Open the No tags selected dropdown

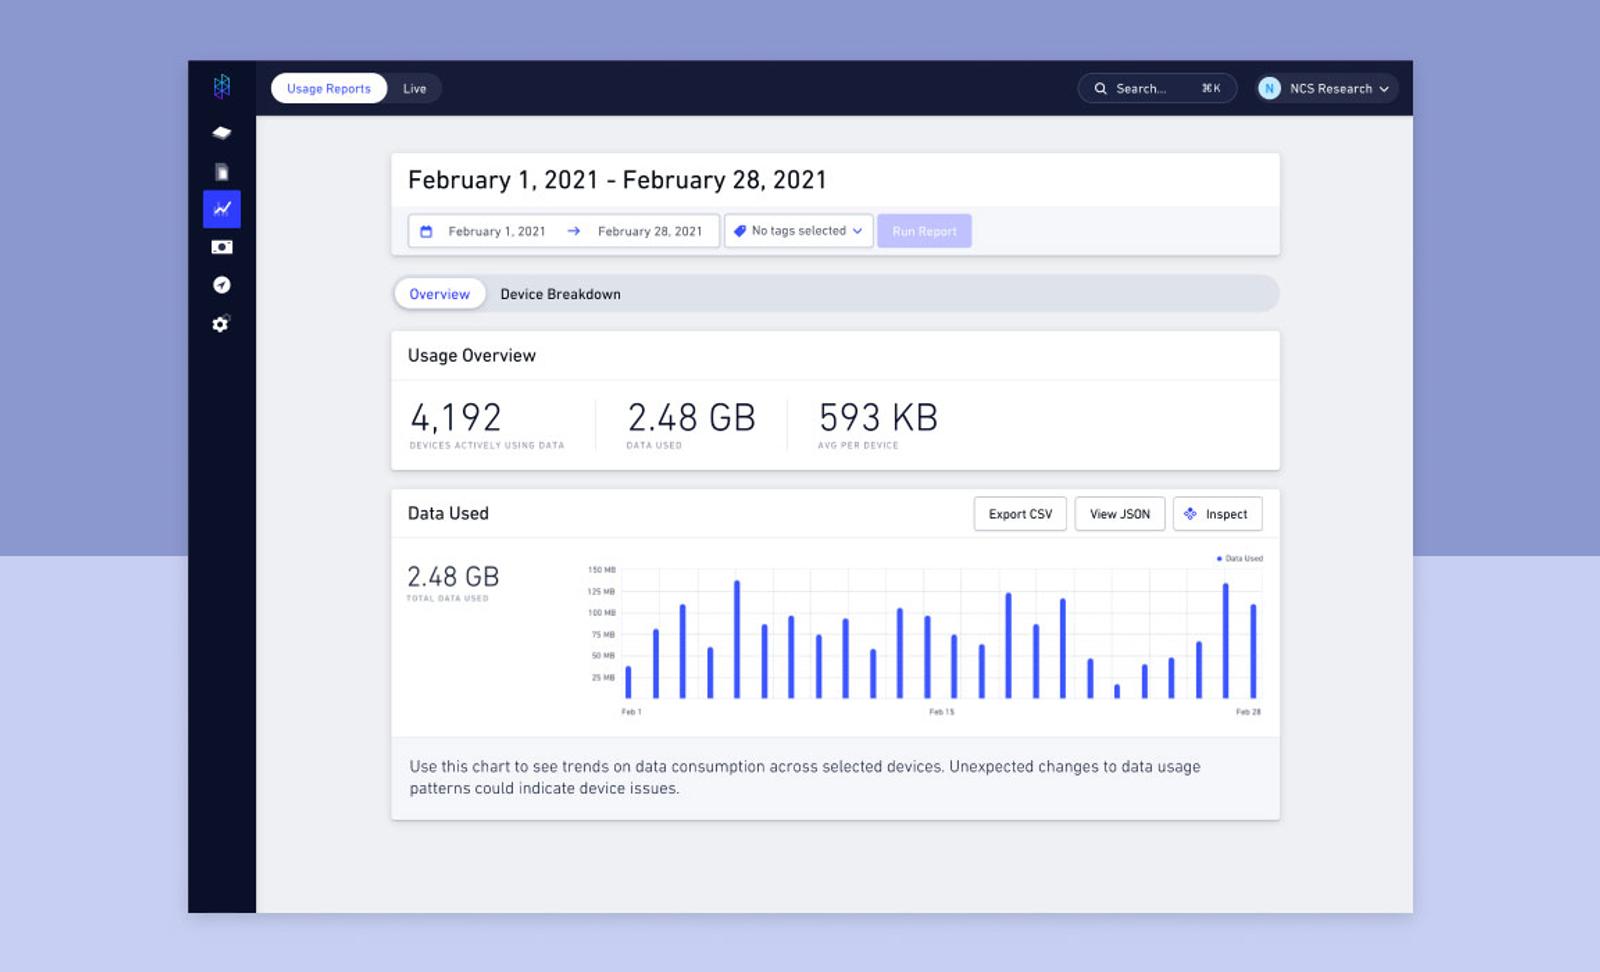point(799,231)
